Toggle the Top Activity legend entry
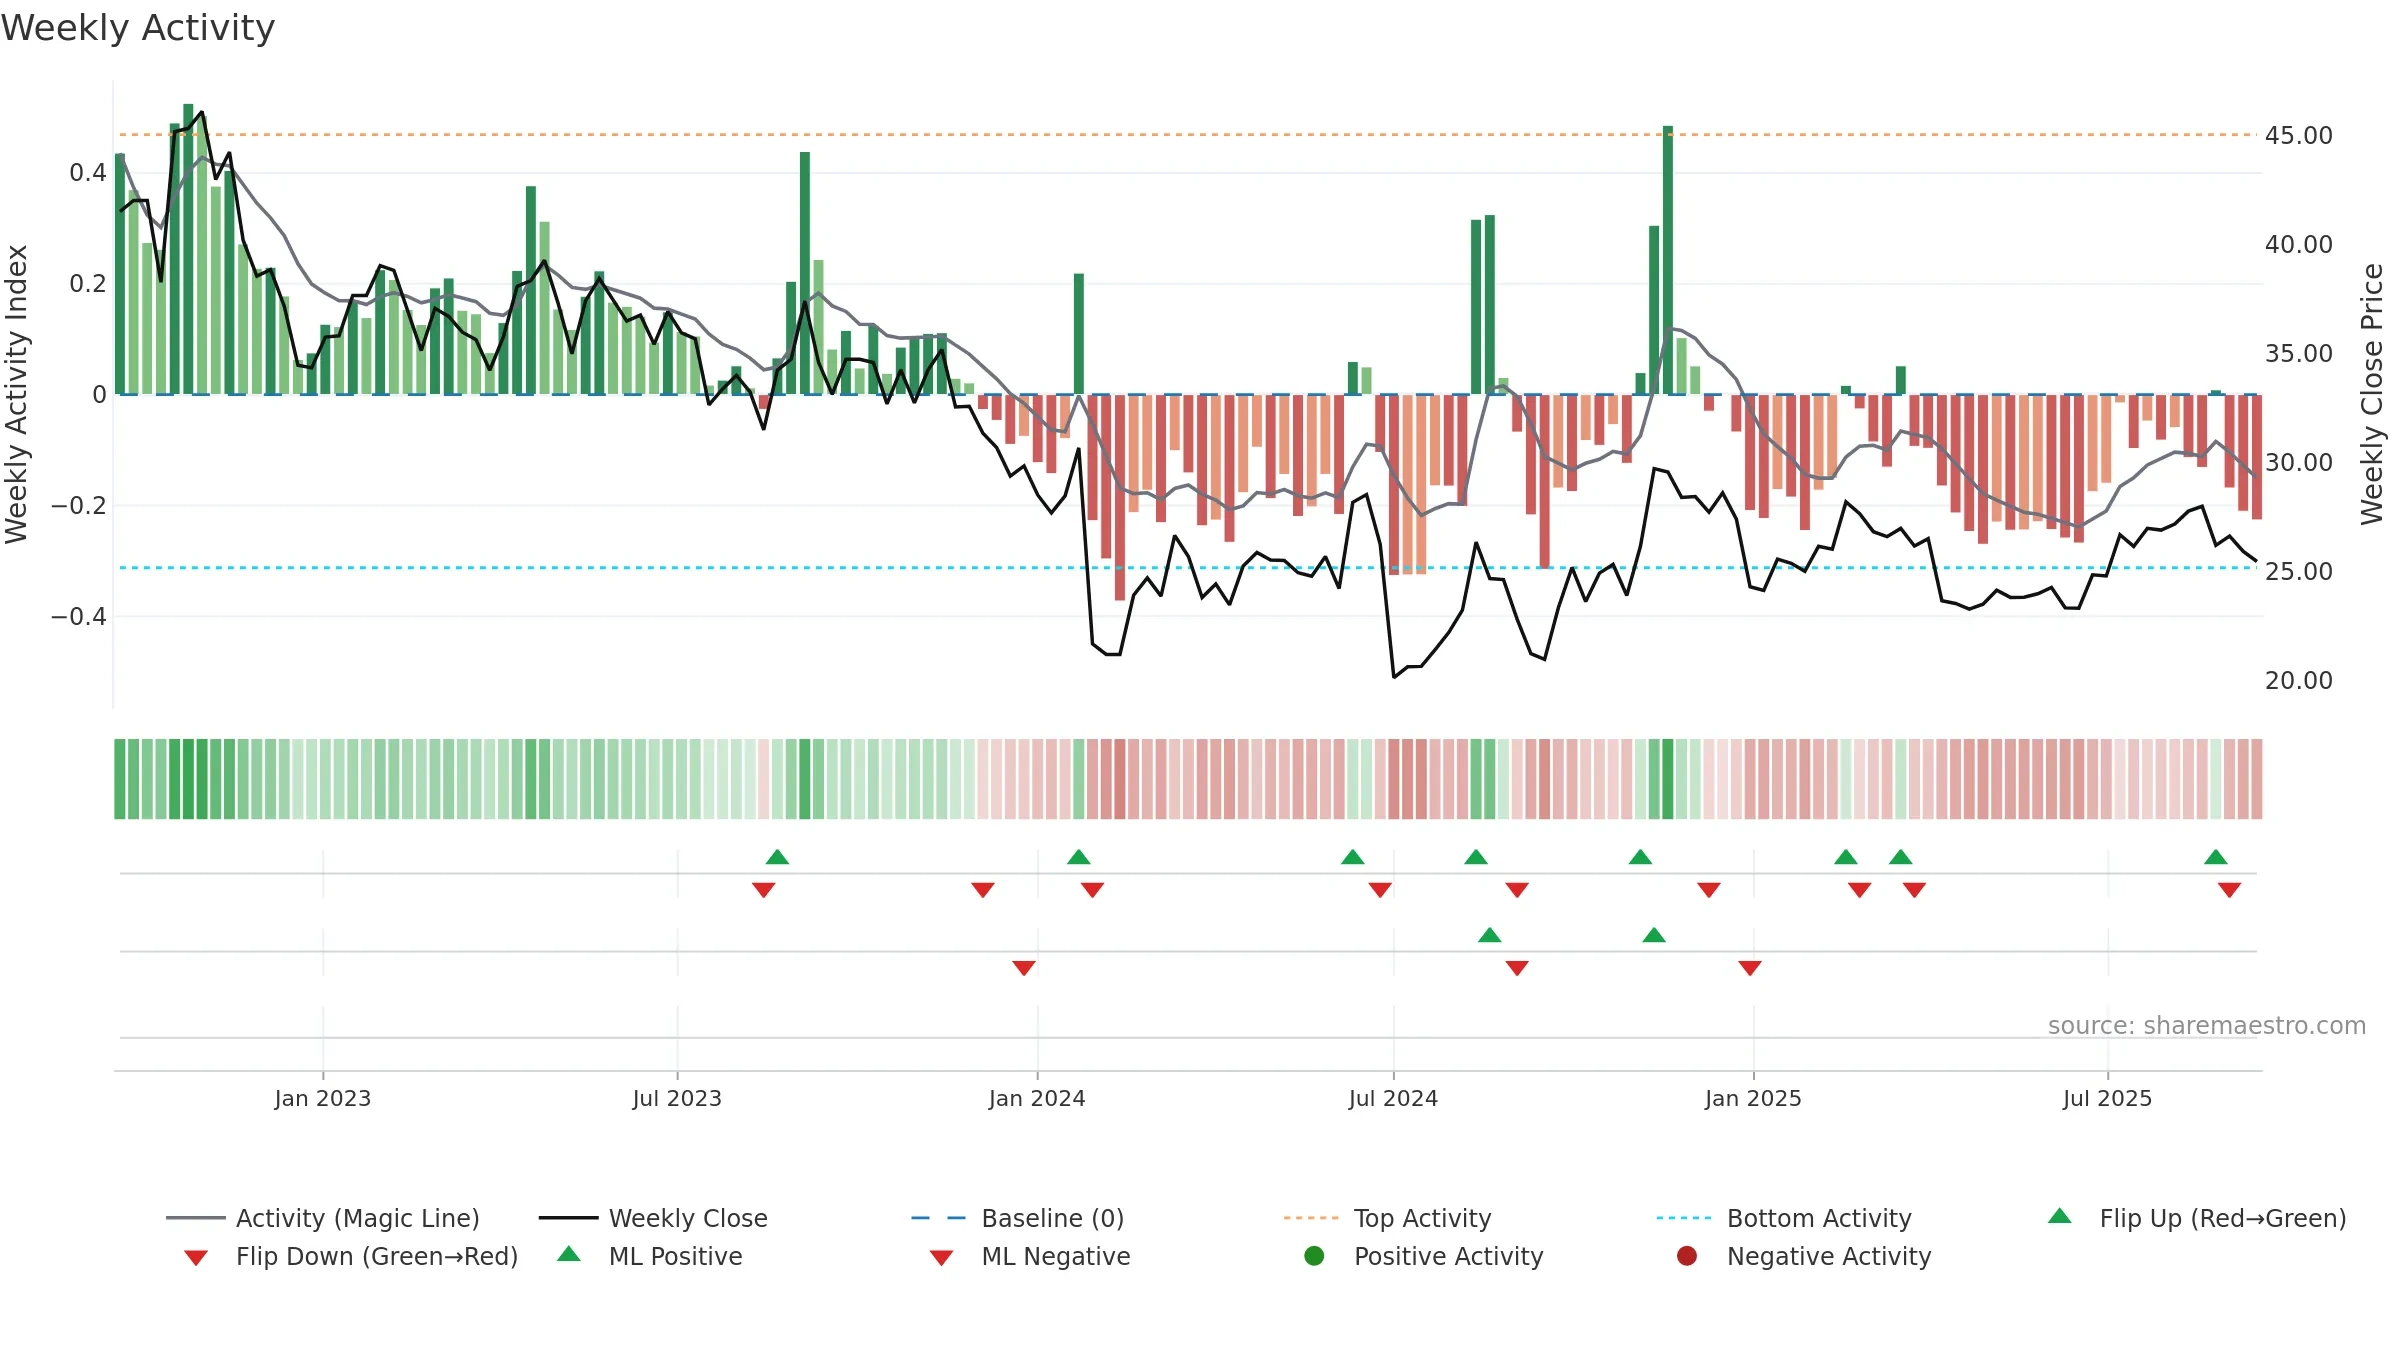 click(x=1388, y=1218)
